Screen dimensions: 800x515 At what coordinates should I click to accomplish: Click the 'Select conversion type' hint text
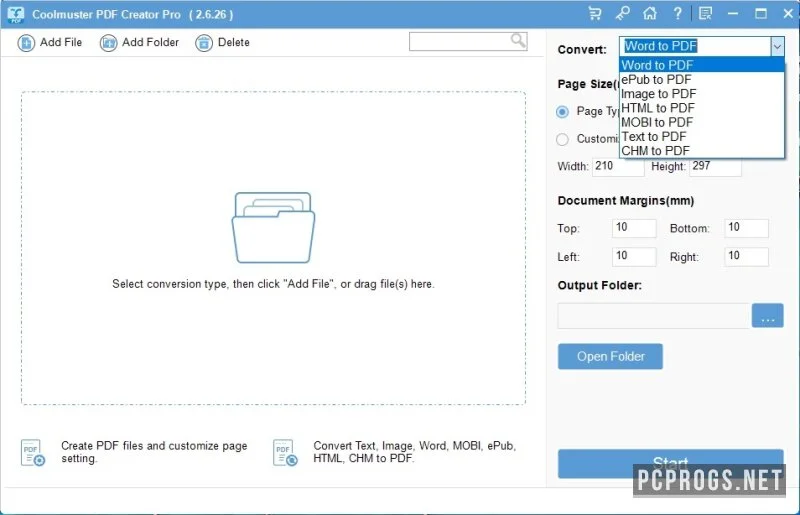point(273,284)
